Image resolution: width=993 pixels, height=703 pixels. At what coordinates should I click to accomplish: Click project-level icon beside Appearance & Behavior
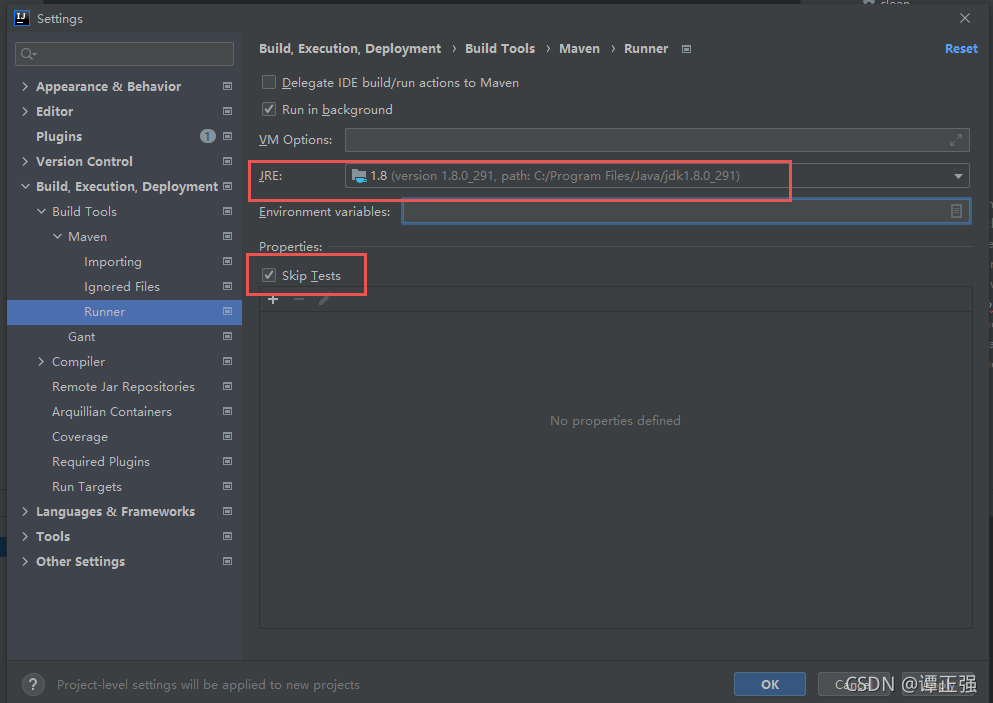(x=227, y=86)
